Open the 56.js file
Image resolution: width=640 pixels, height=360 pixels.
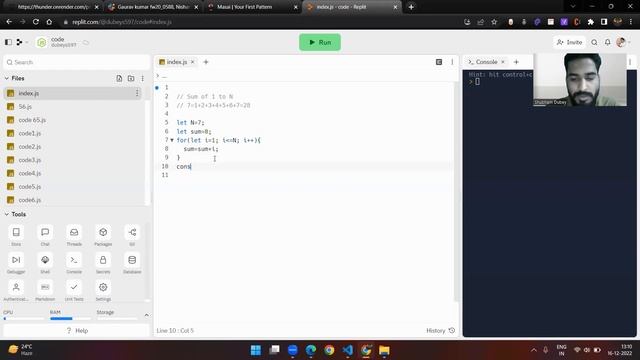(x=74, y=107)
